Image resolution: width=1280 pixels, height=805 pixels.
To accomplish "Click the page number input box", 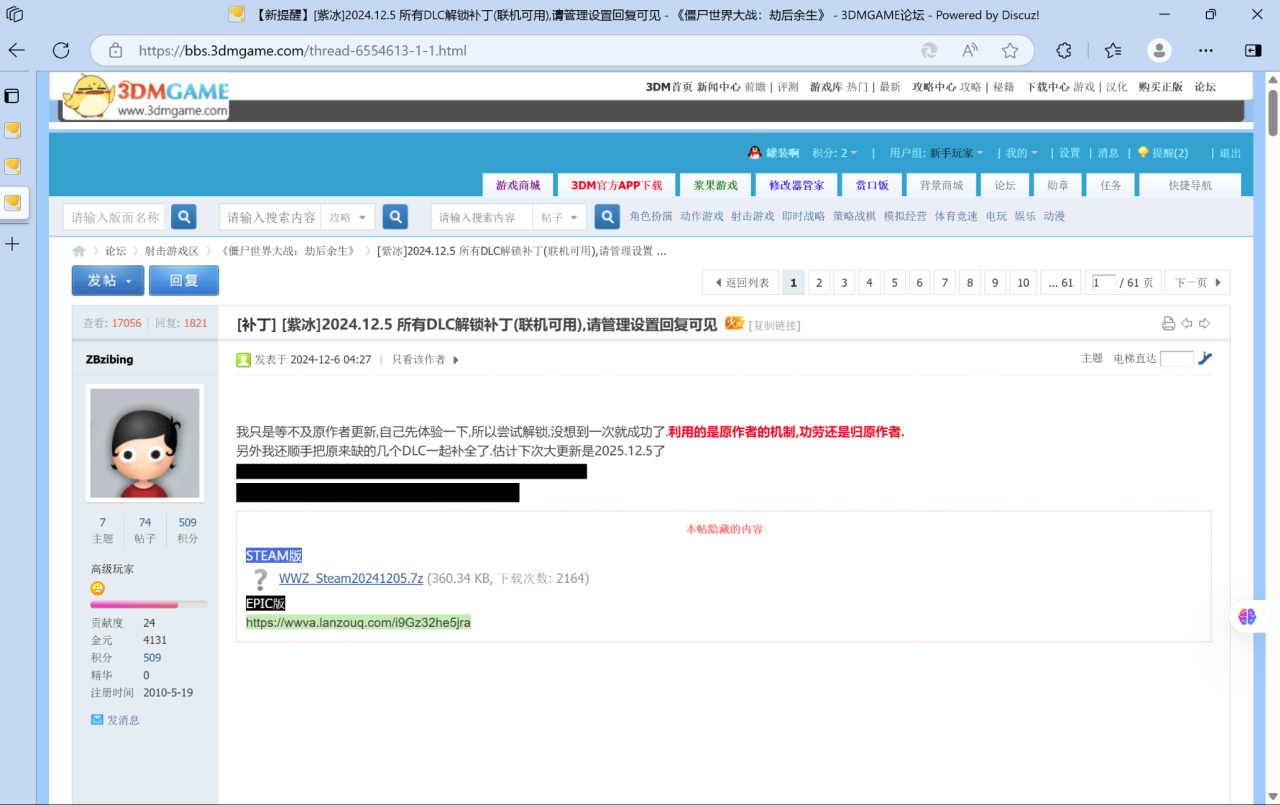I will point(1104,283).
